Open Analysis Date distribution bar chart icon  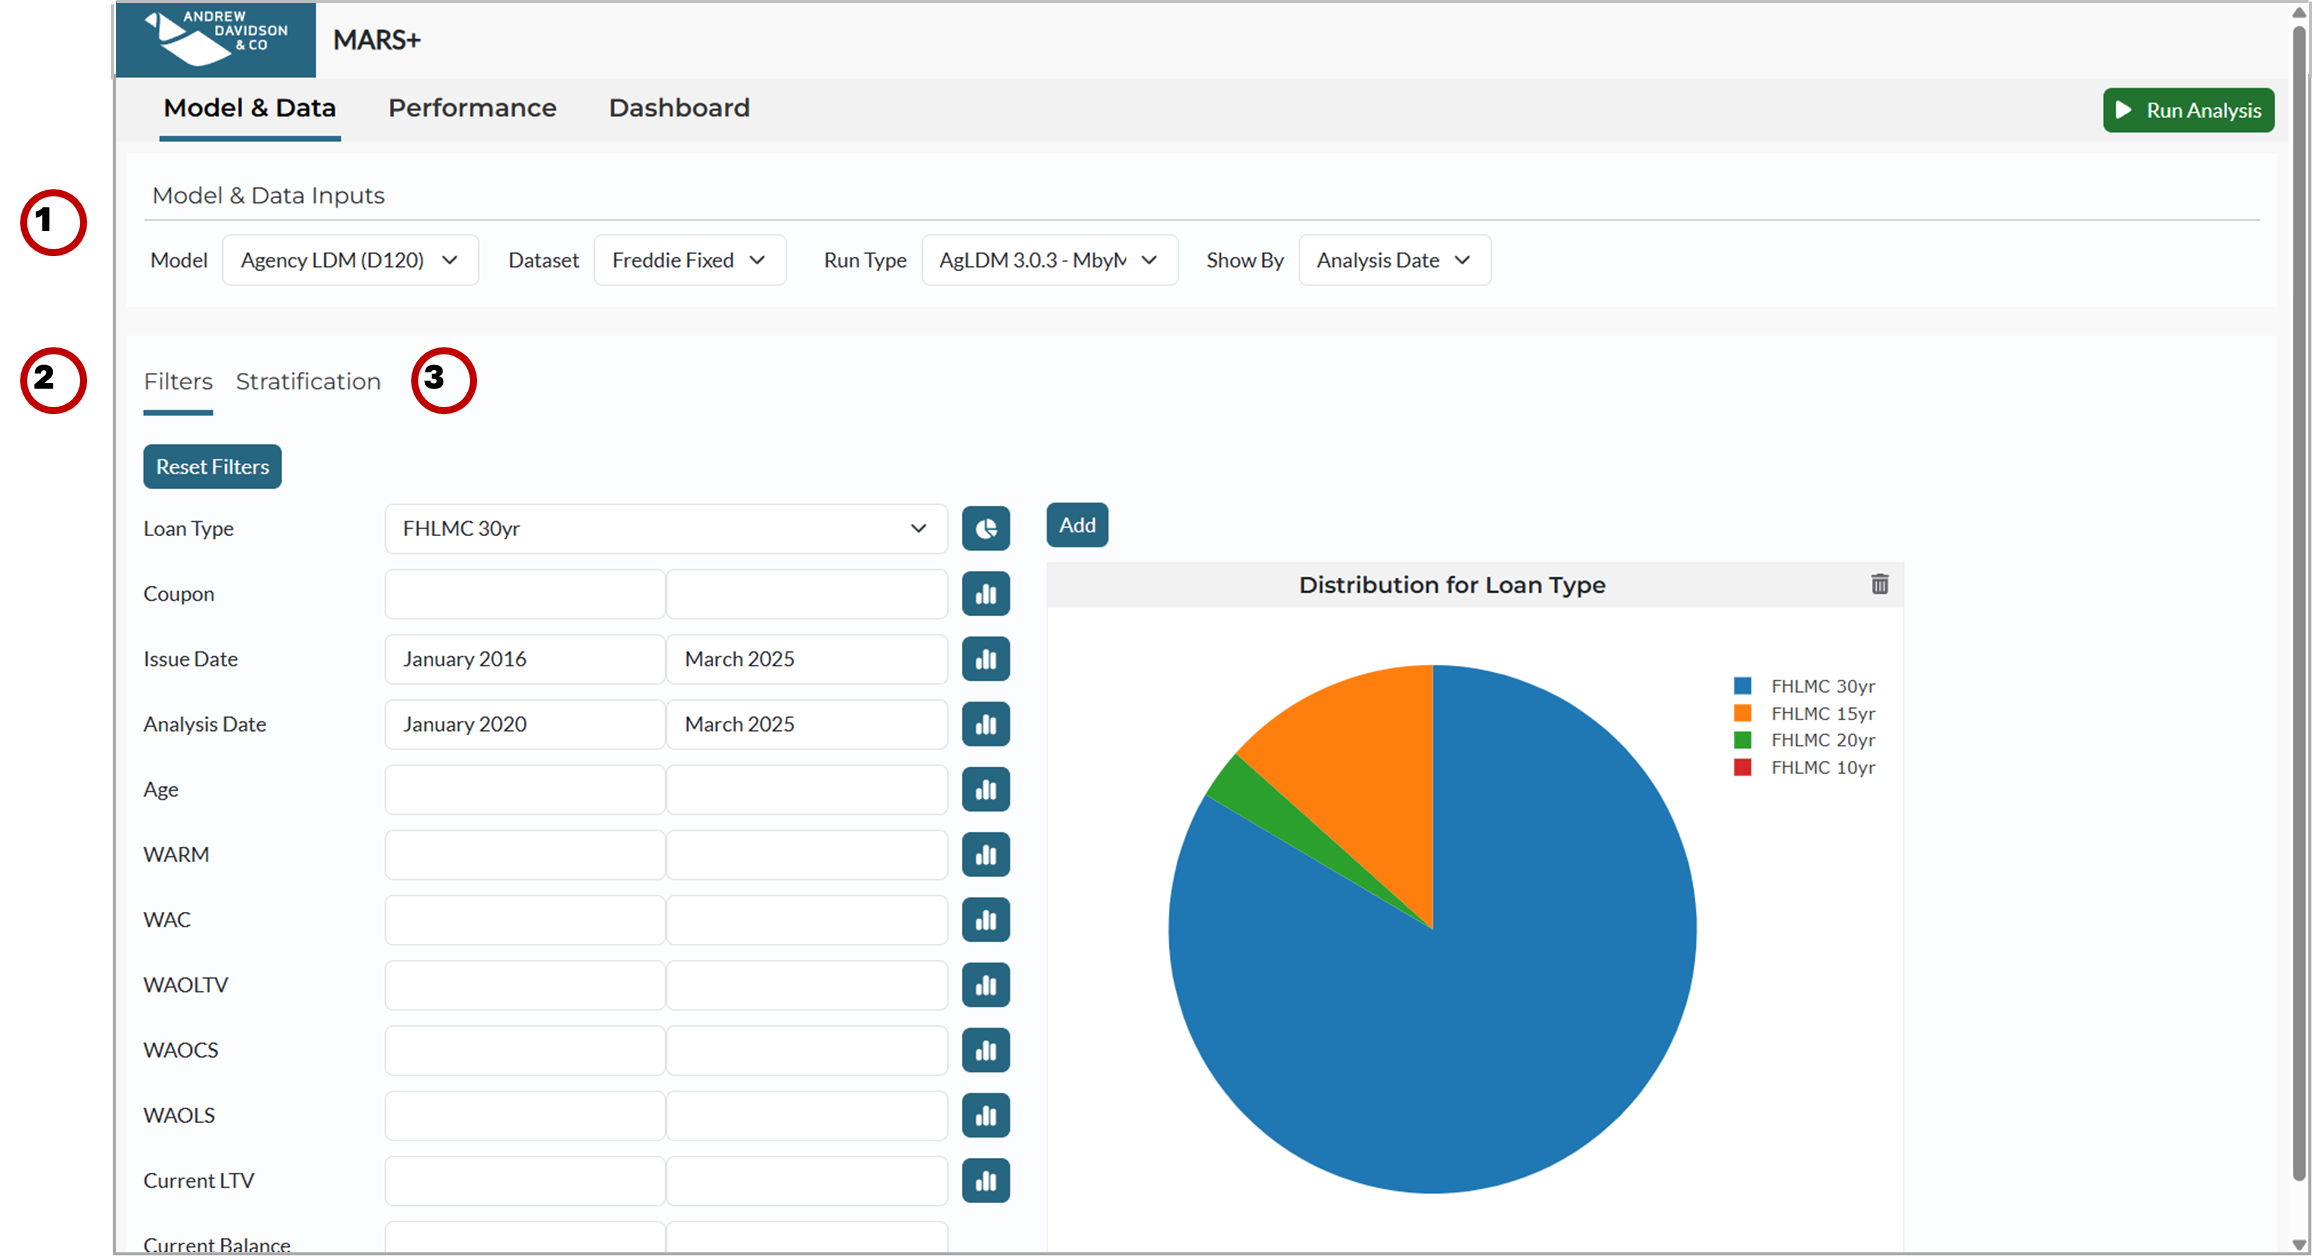coord(986,724)
